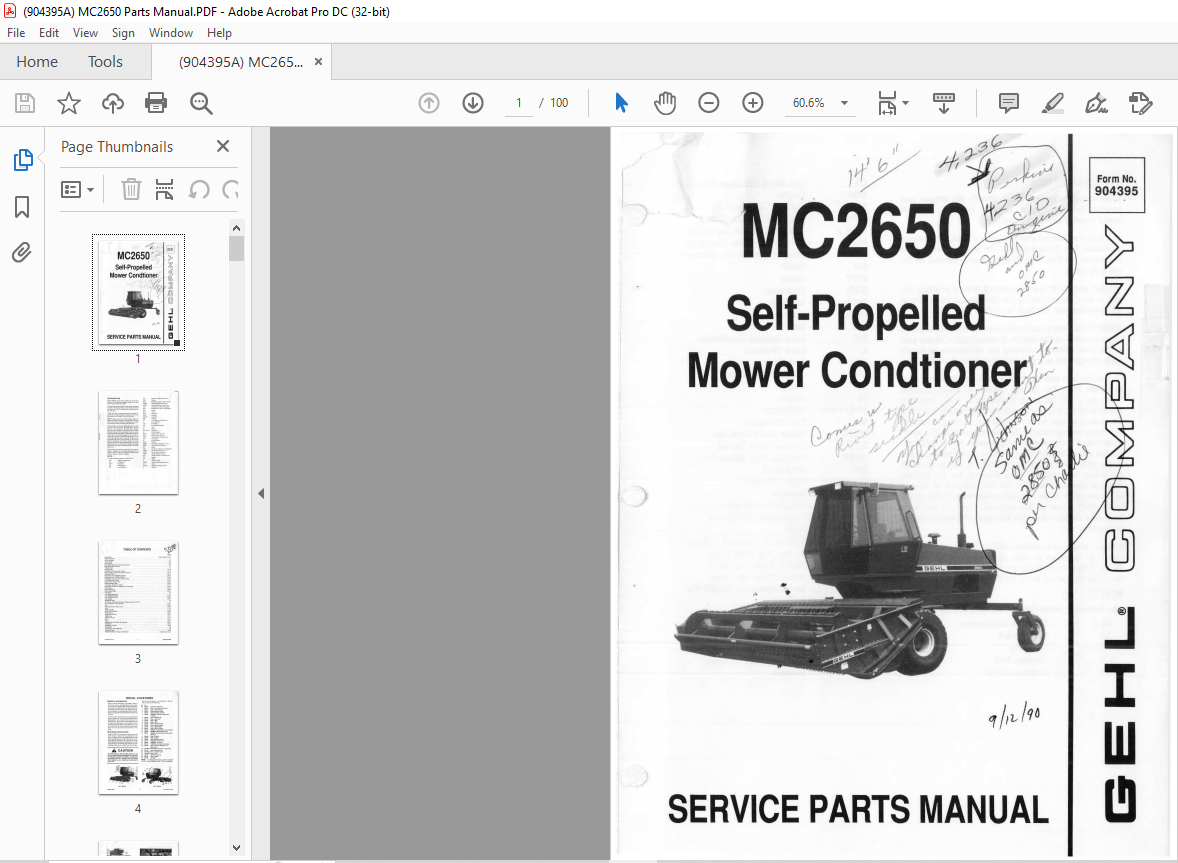The height and width of the screenshot is (863, 1178).
Task: Zoom out with the minus circle icon
Action: point(708,103)
